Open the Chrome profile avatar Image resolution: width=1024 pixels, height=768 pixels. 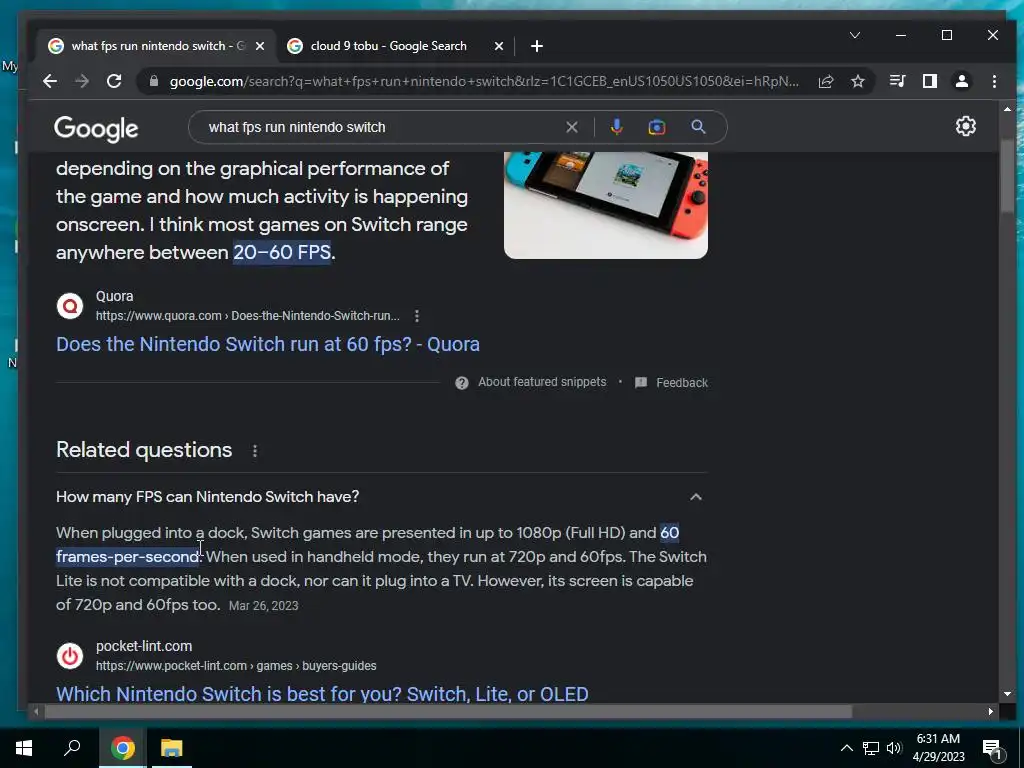click(x=962, y=81)
